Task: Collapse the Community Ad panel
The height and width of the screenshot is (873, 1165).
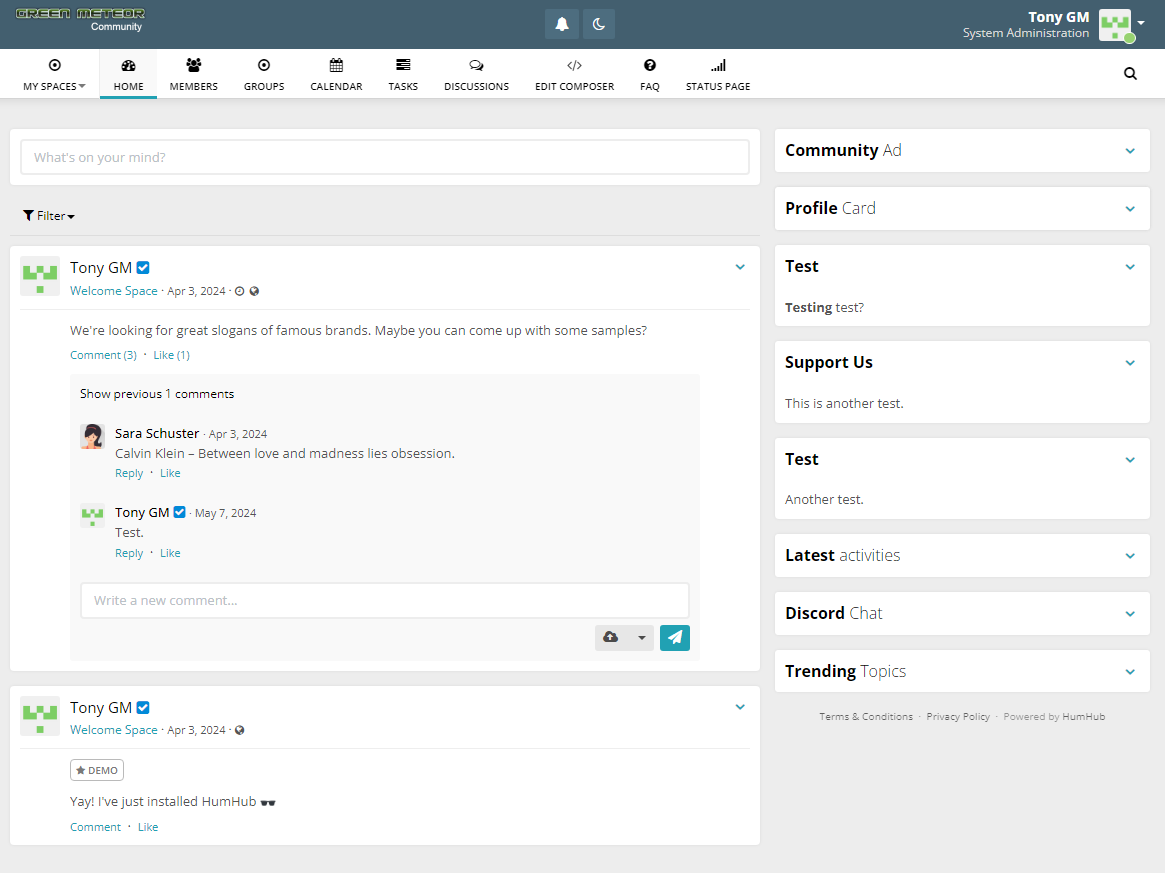Action: pos(1130,151)
